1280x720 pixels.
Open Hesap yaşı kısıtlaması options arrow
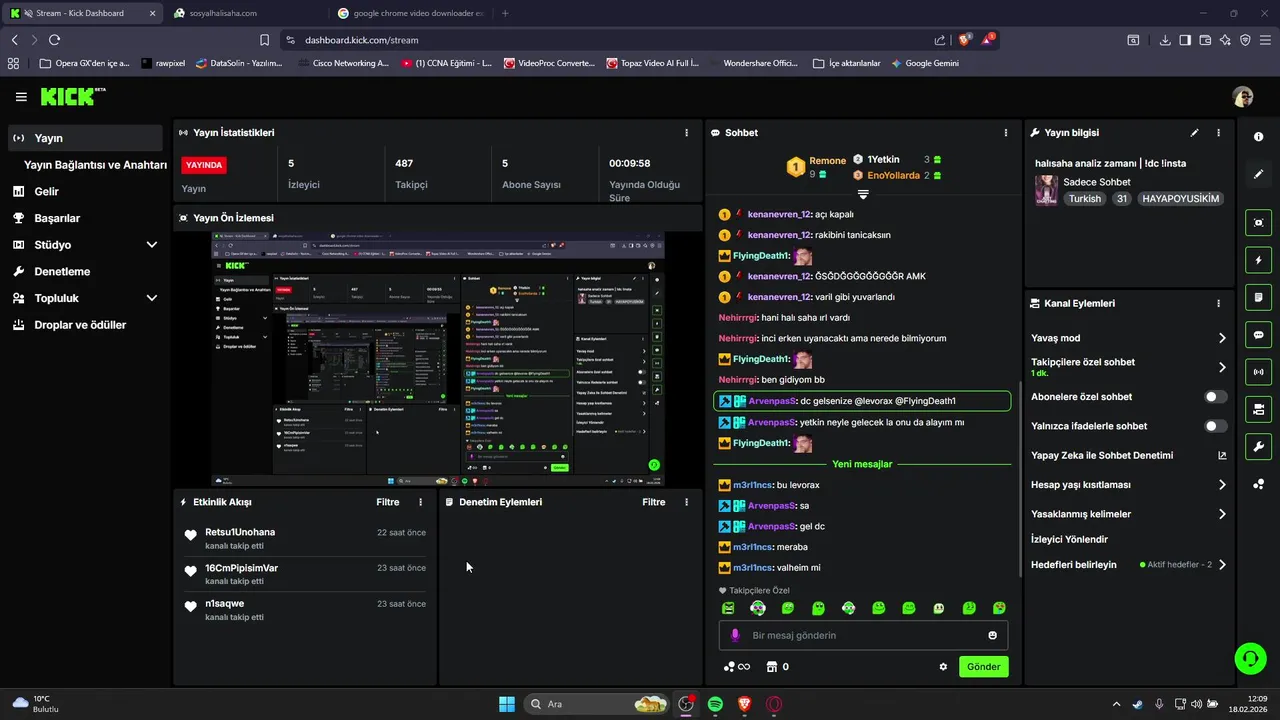1222,485
